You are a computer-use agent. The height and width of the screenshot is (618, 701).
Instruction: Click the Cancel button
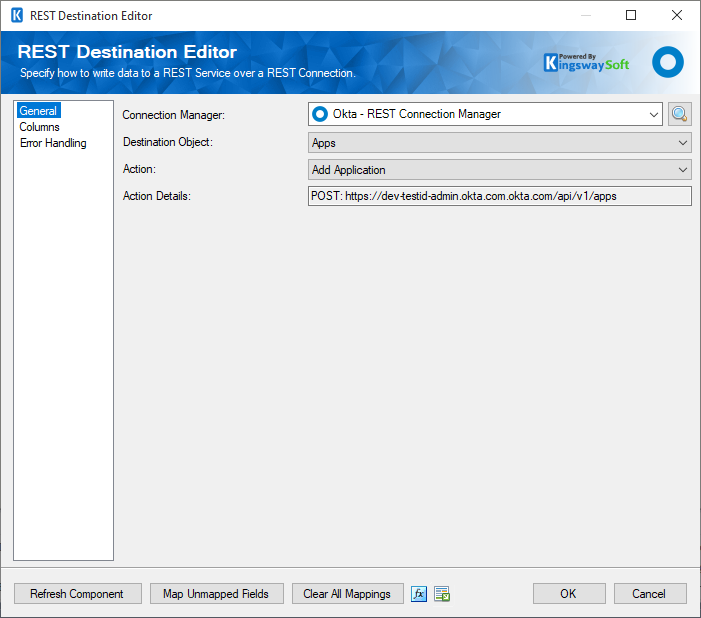(650, 594)
